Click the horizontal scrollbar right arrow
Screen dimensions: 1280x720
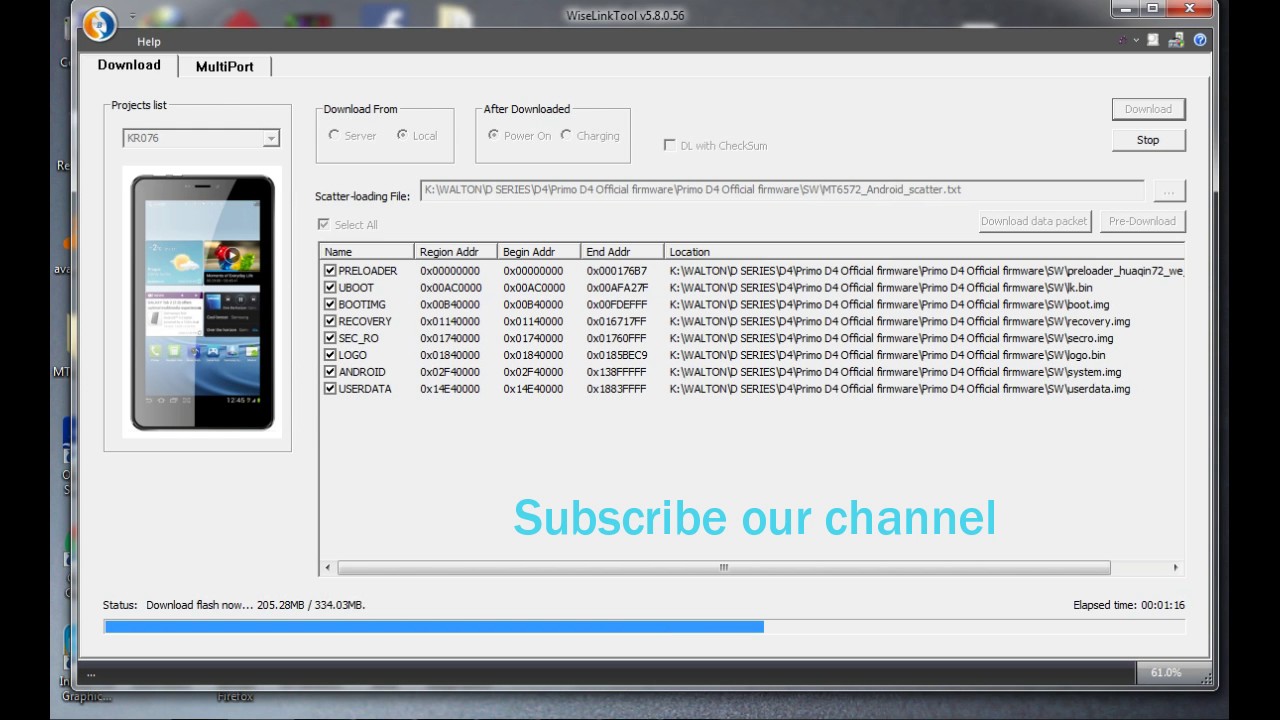point(1176,568)
